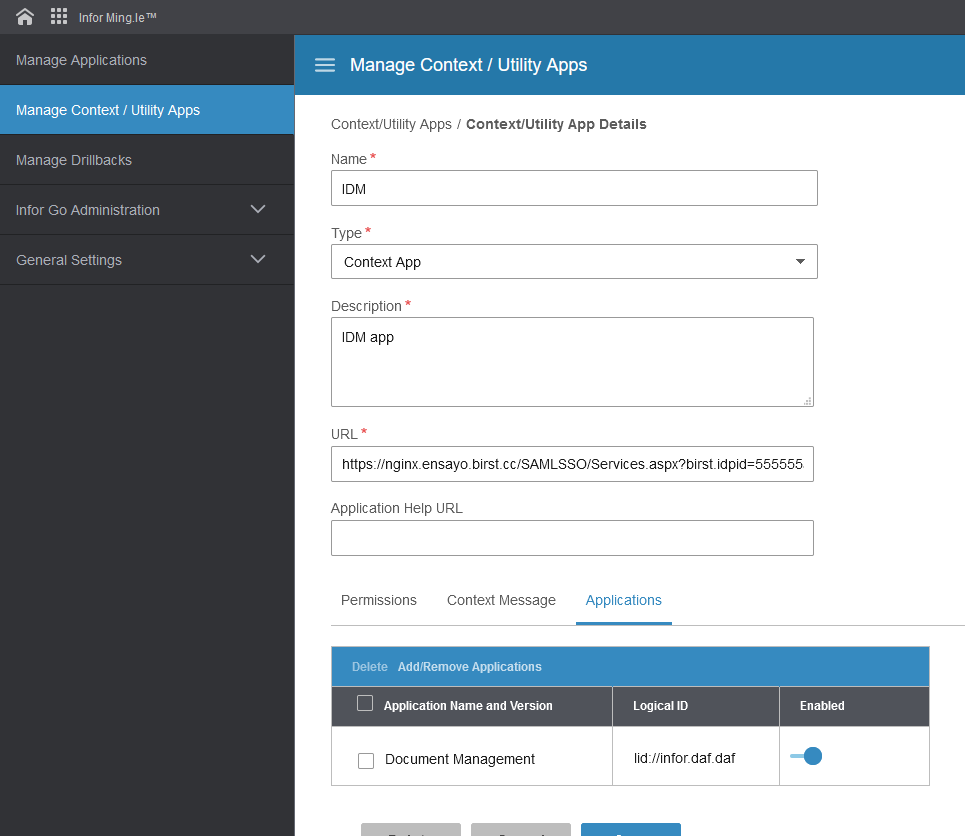Click Delete in the applications table toolbar
This screenshot has height=836, width=965.
(x=369, y=667)
